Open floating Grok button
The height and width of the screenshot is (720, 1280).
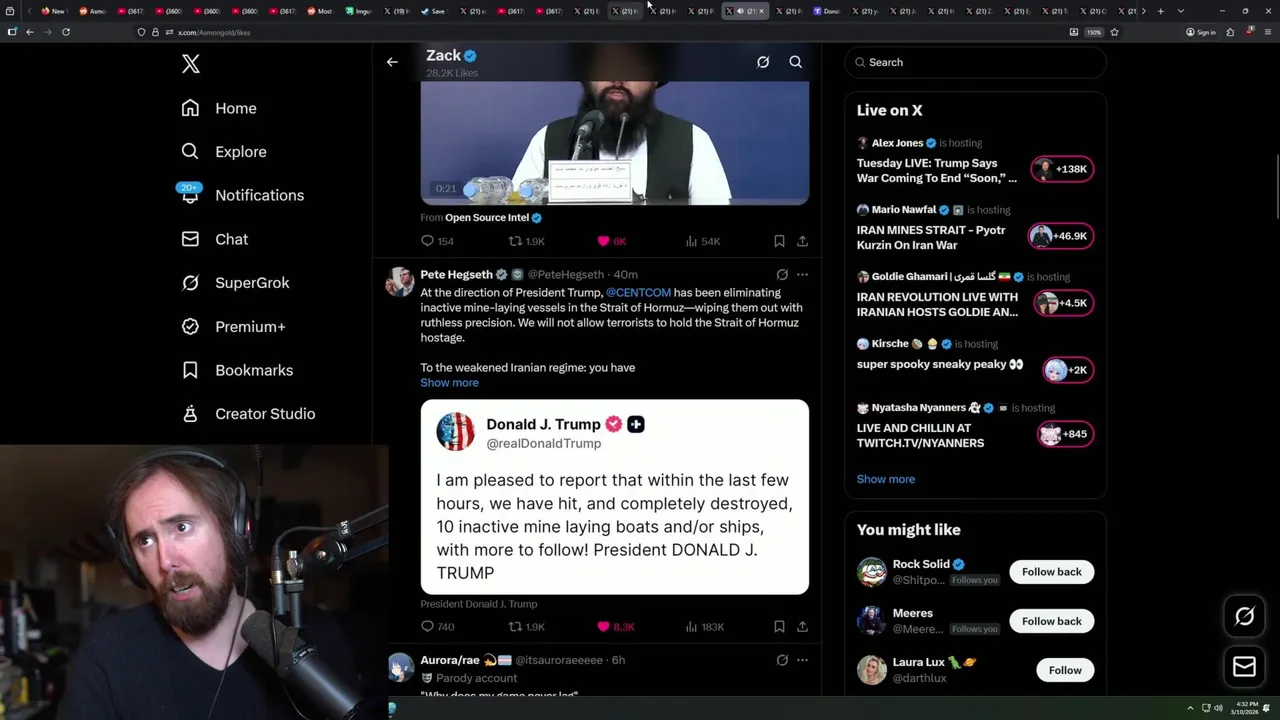[x=1244, y=616]
